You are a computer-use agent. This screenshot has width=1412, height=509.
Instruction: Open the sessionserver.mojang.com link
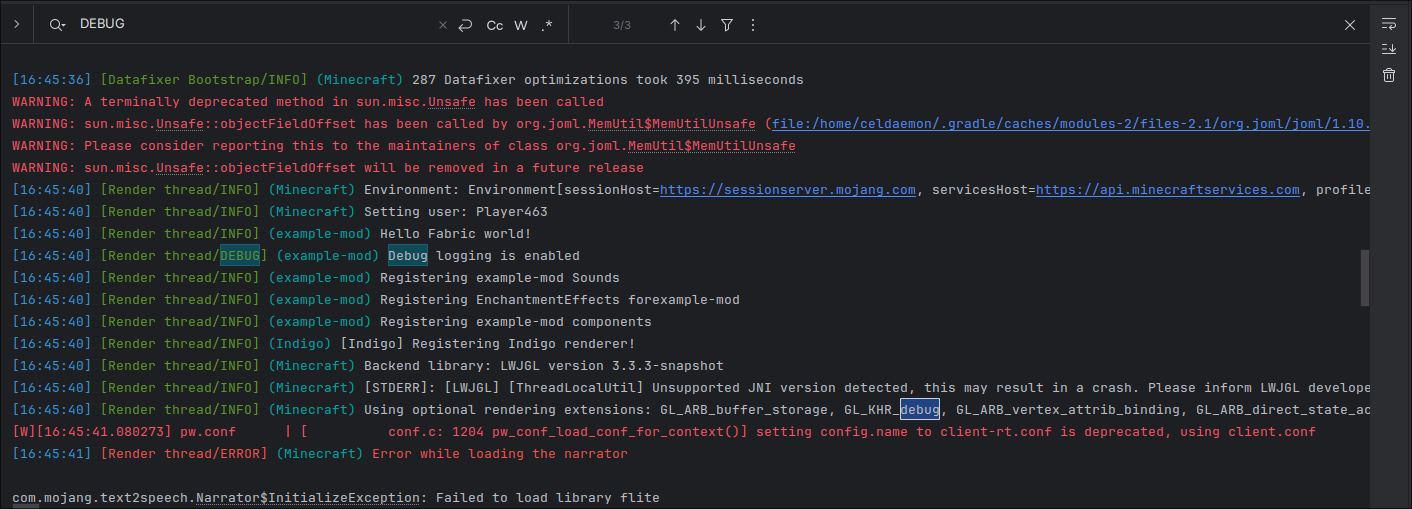[x=788, y=190]
